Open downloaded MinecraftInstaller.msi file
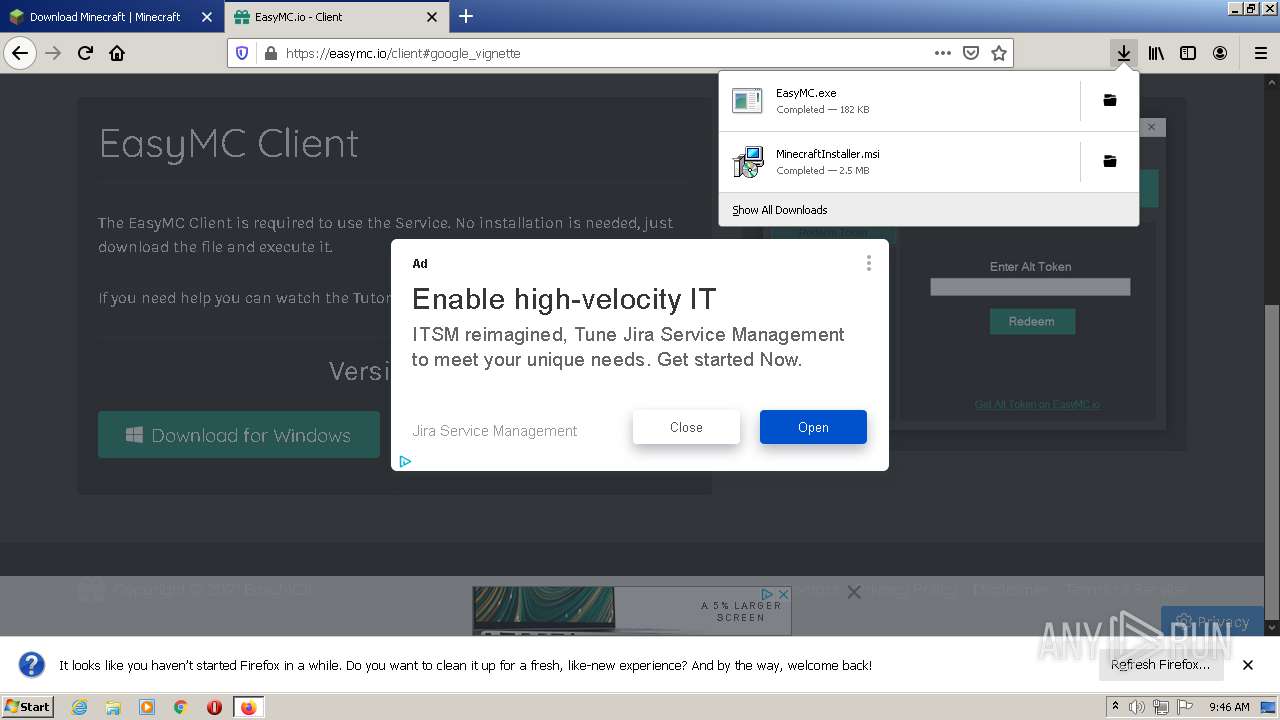Screen dimensions: 1280x720 (x=899, y=161)
